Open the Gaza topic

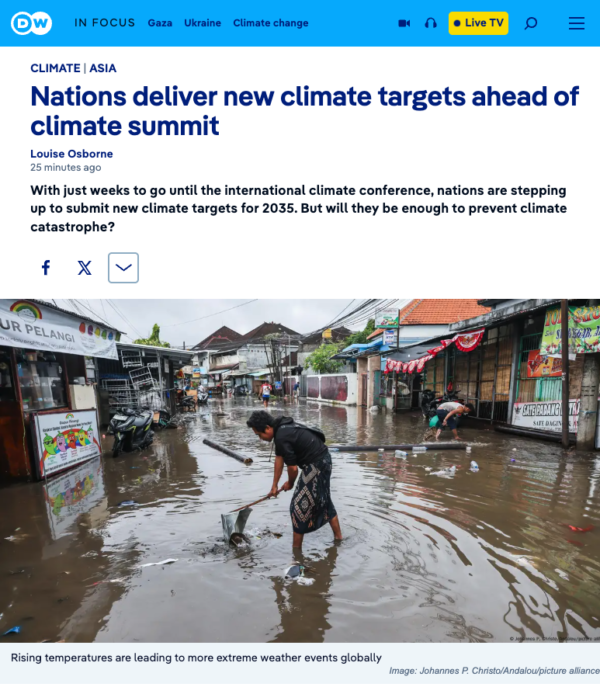tap(160, 23)
